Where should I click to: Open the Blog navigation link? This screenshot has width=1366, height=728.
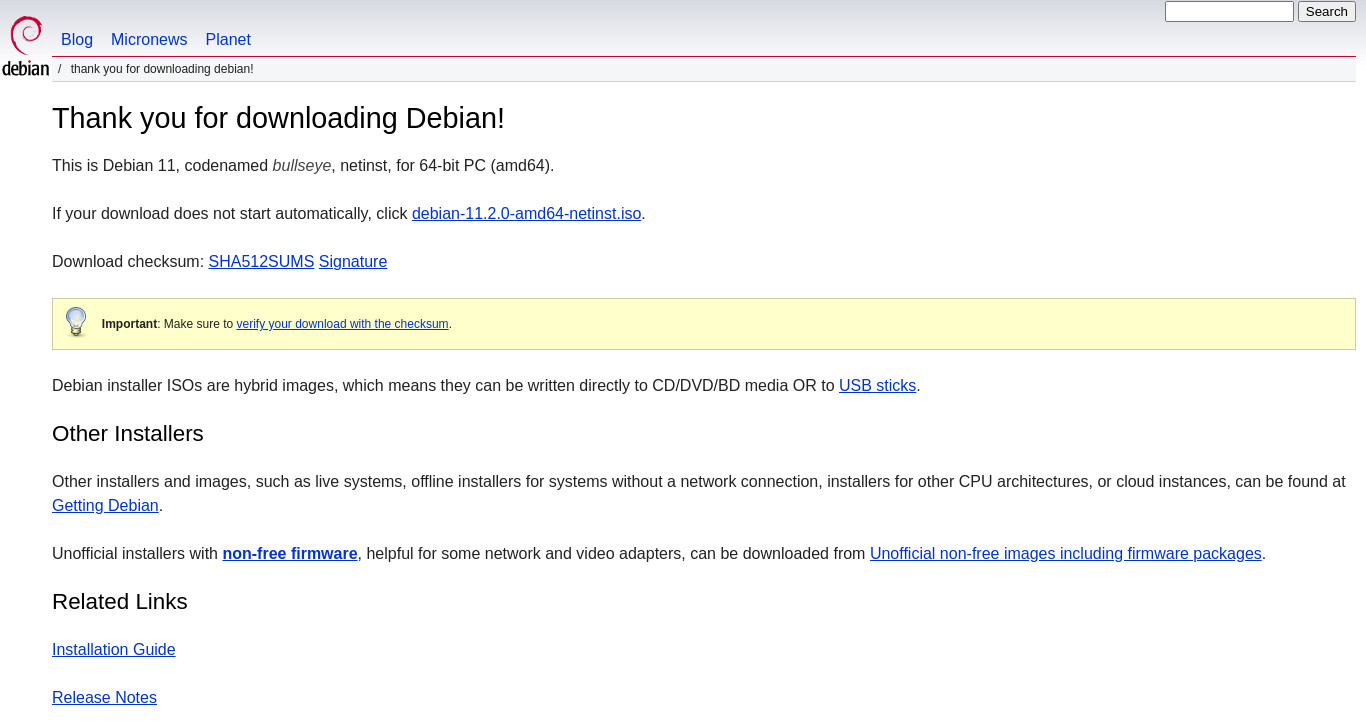pos(77,40)
